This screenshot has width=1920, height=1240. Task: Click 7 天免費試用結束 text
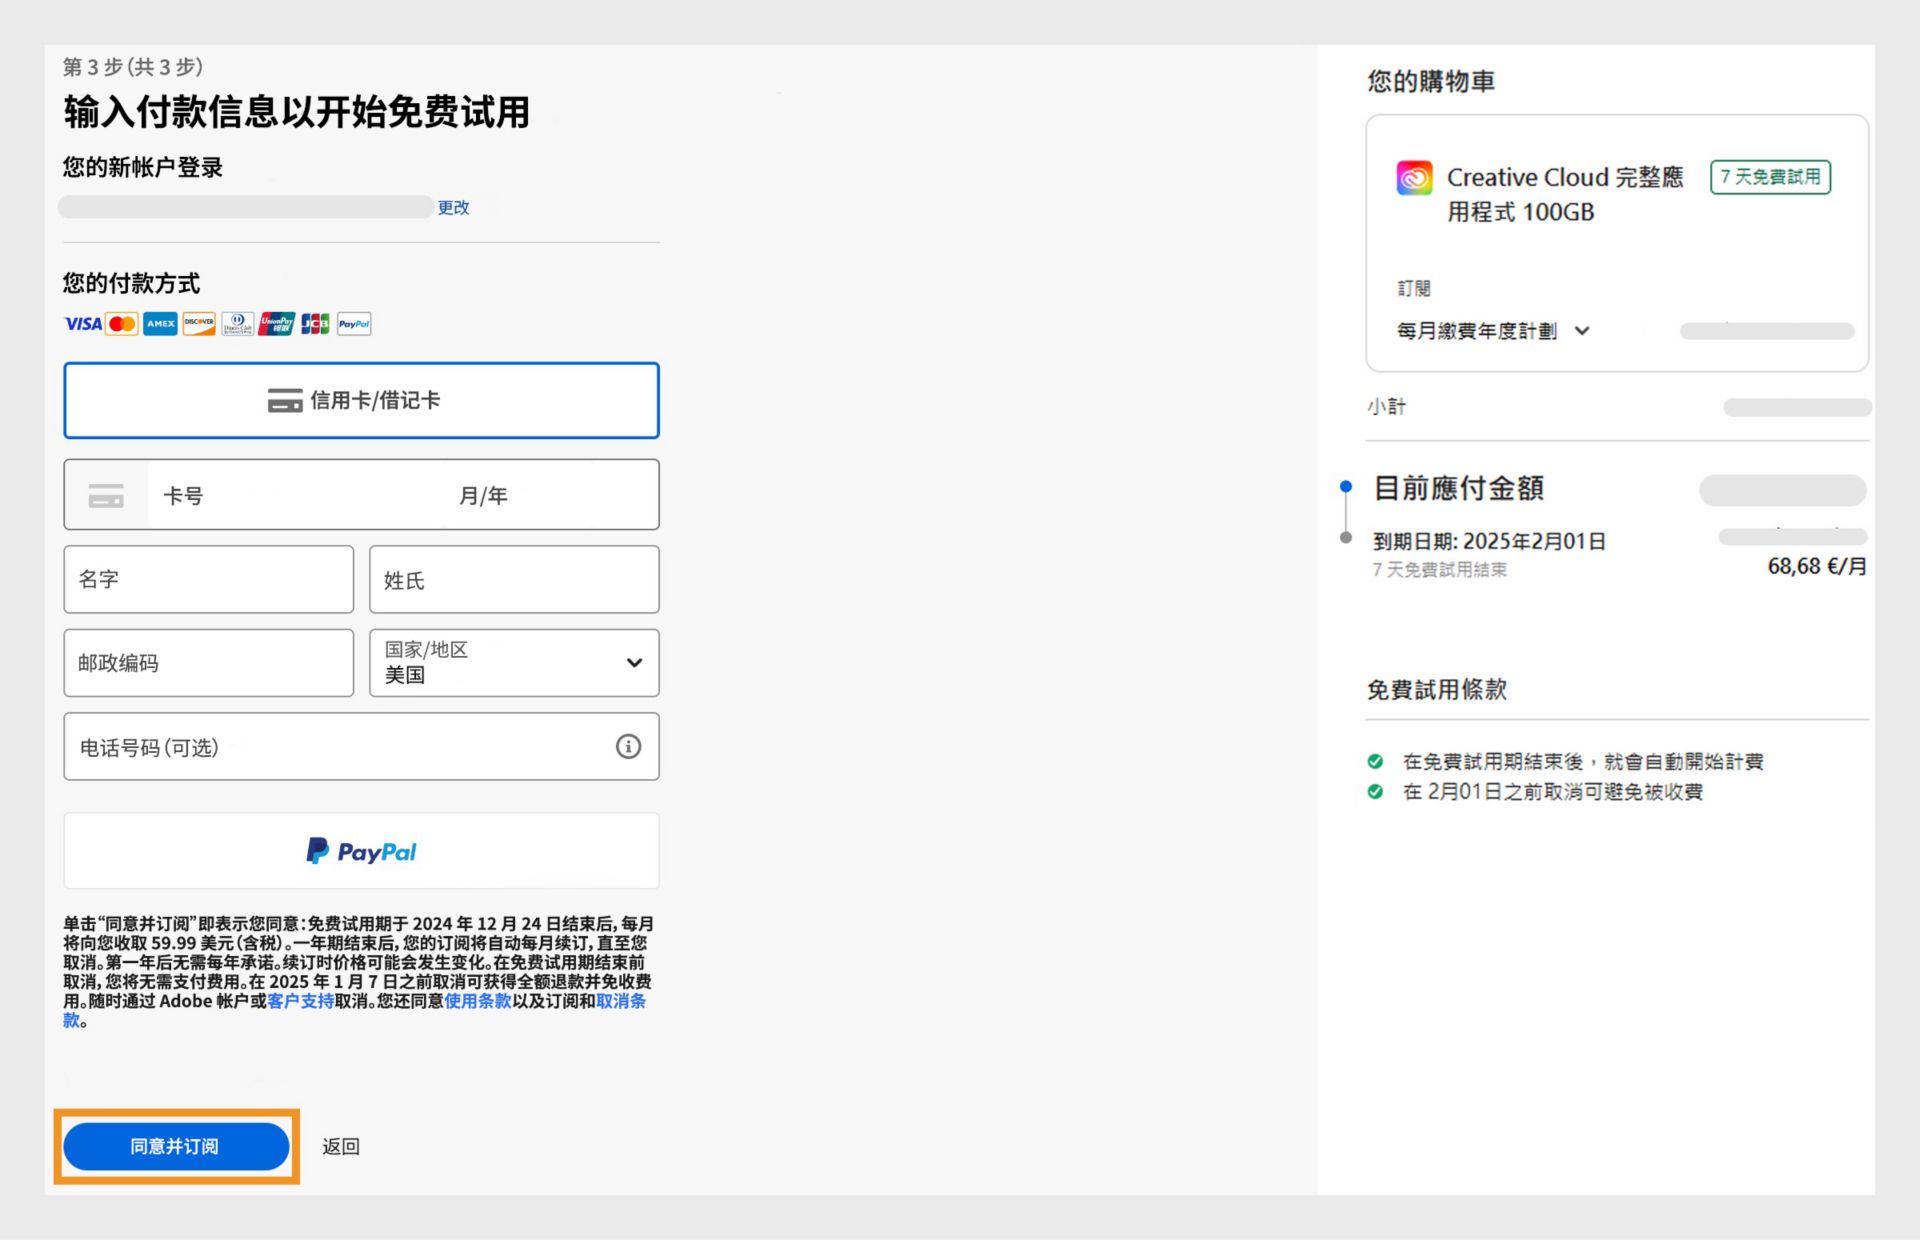click(1439, 569)
